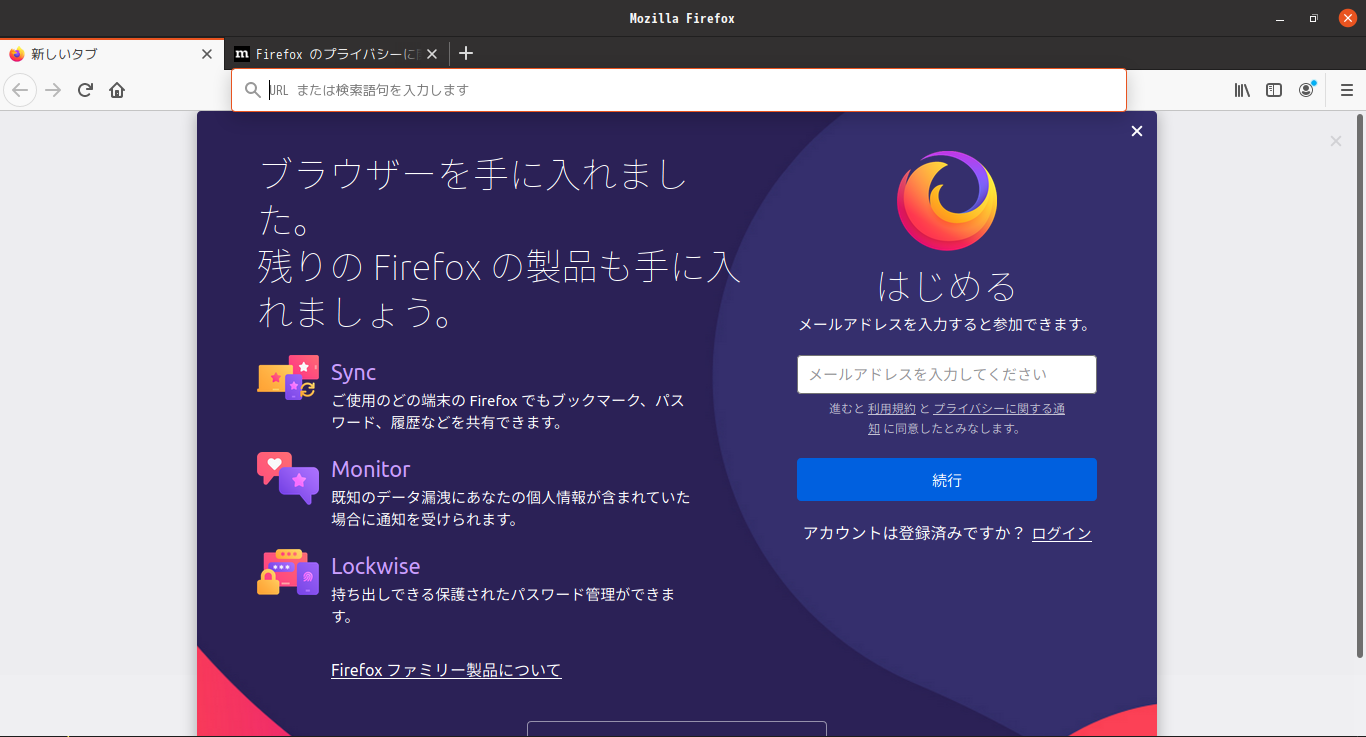Click the Lockwise heading
Screen dimensions: 1366x737
click(x=375, y=566)
